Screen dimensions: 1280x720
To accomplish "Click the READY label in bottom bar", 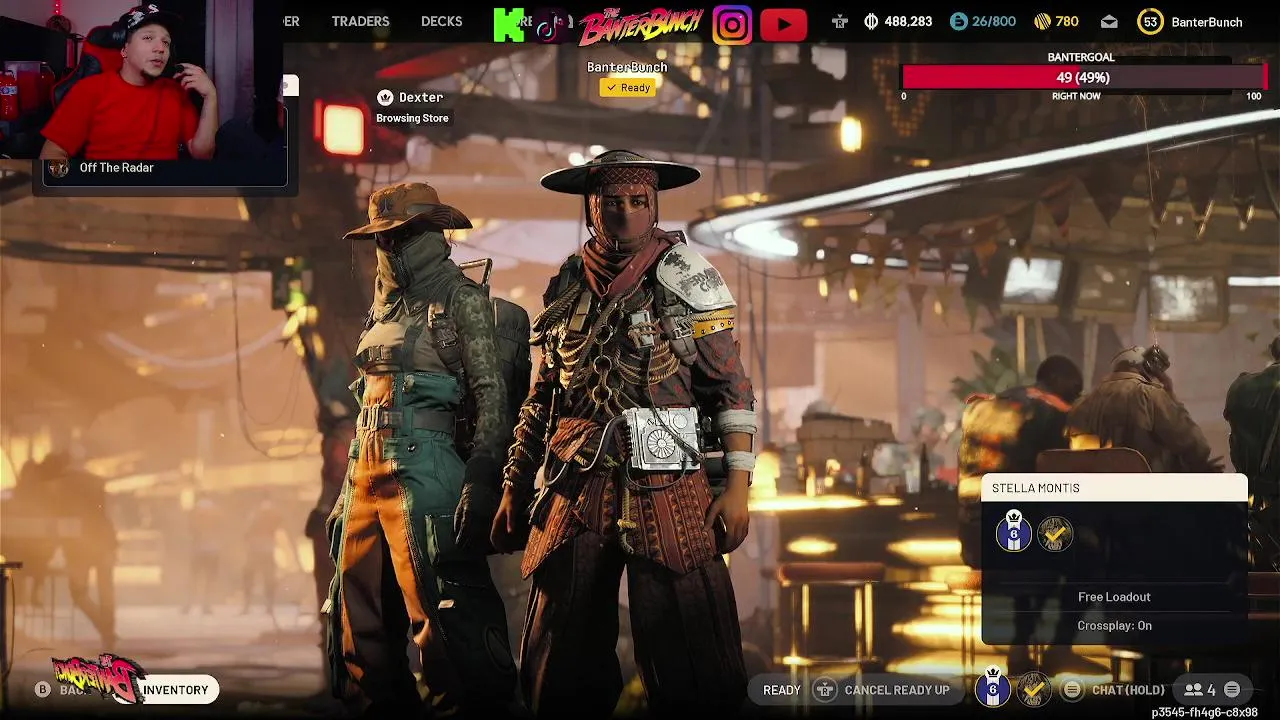I will pos(782,690).
